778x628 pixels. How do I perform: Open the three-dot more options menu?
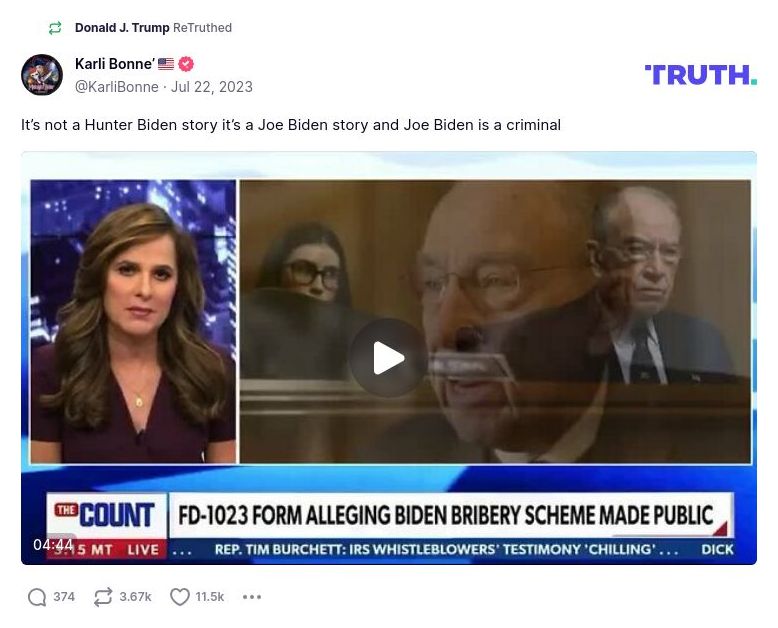(252, 597)
